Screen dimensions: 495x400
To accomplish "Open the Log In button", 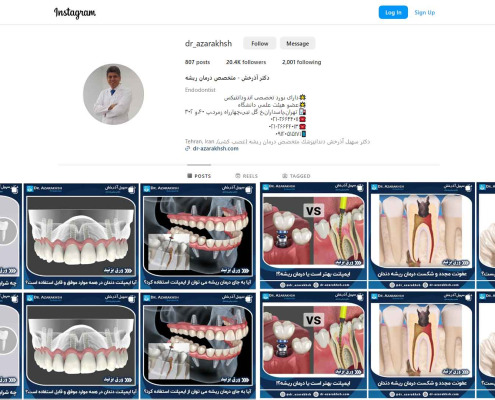I will (x=393, y=12).
